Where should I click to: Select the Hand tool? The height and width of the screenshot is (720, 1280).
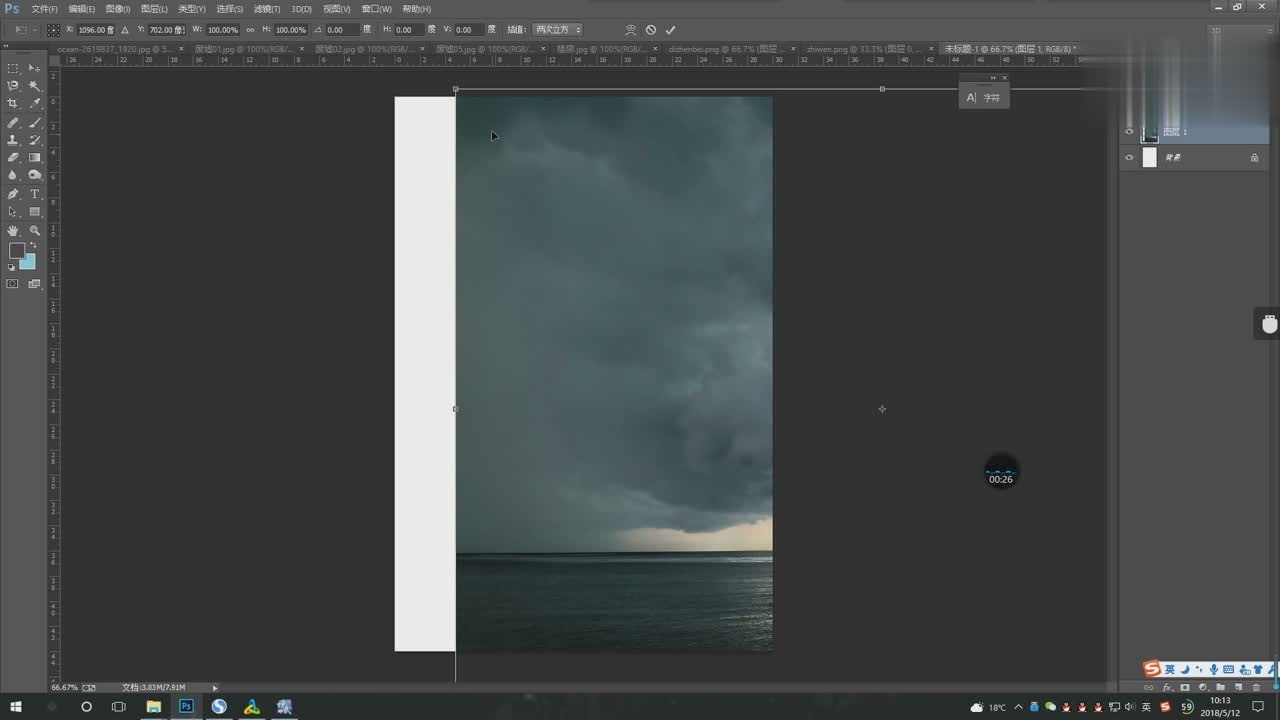[13, 231]
